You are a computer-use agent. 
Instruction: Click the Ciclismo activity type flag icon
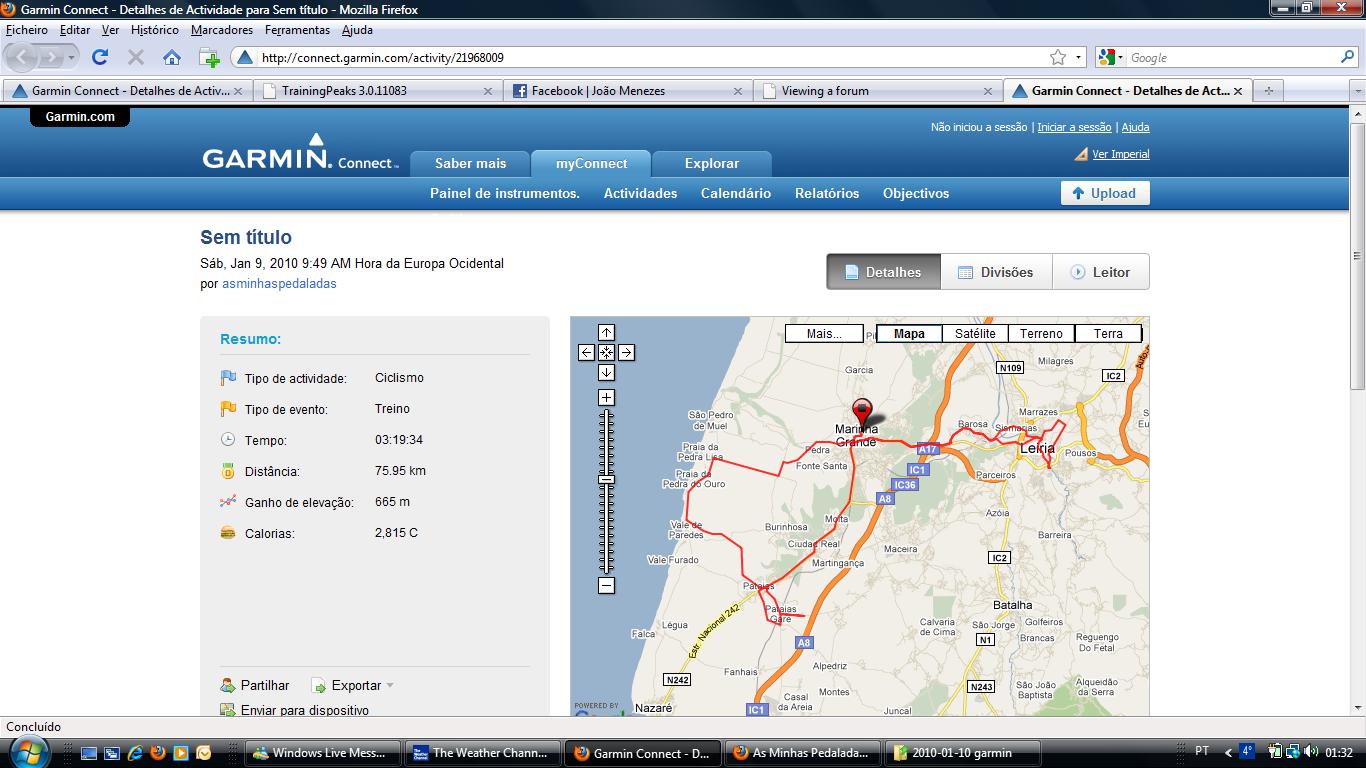point(228,378)
